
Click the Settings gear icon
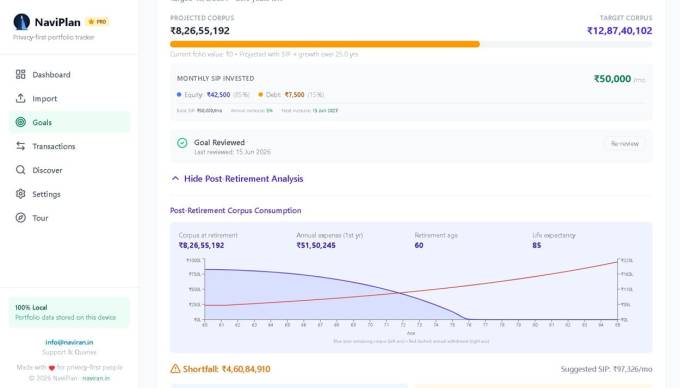tap(20, 194)
